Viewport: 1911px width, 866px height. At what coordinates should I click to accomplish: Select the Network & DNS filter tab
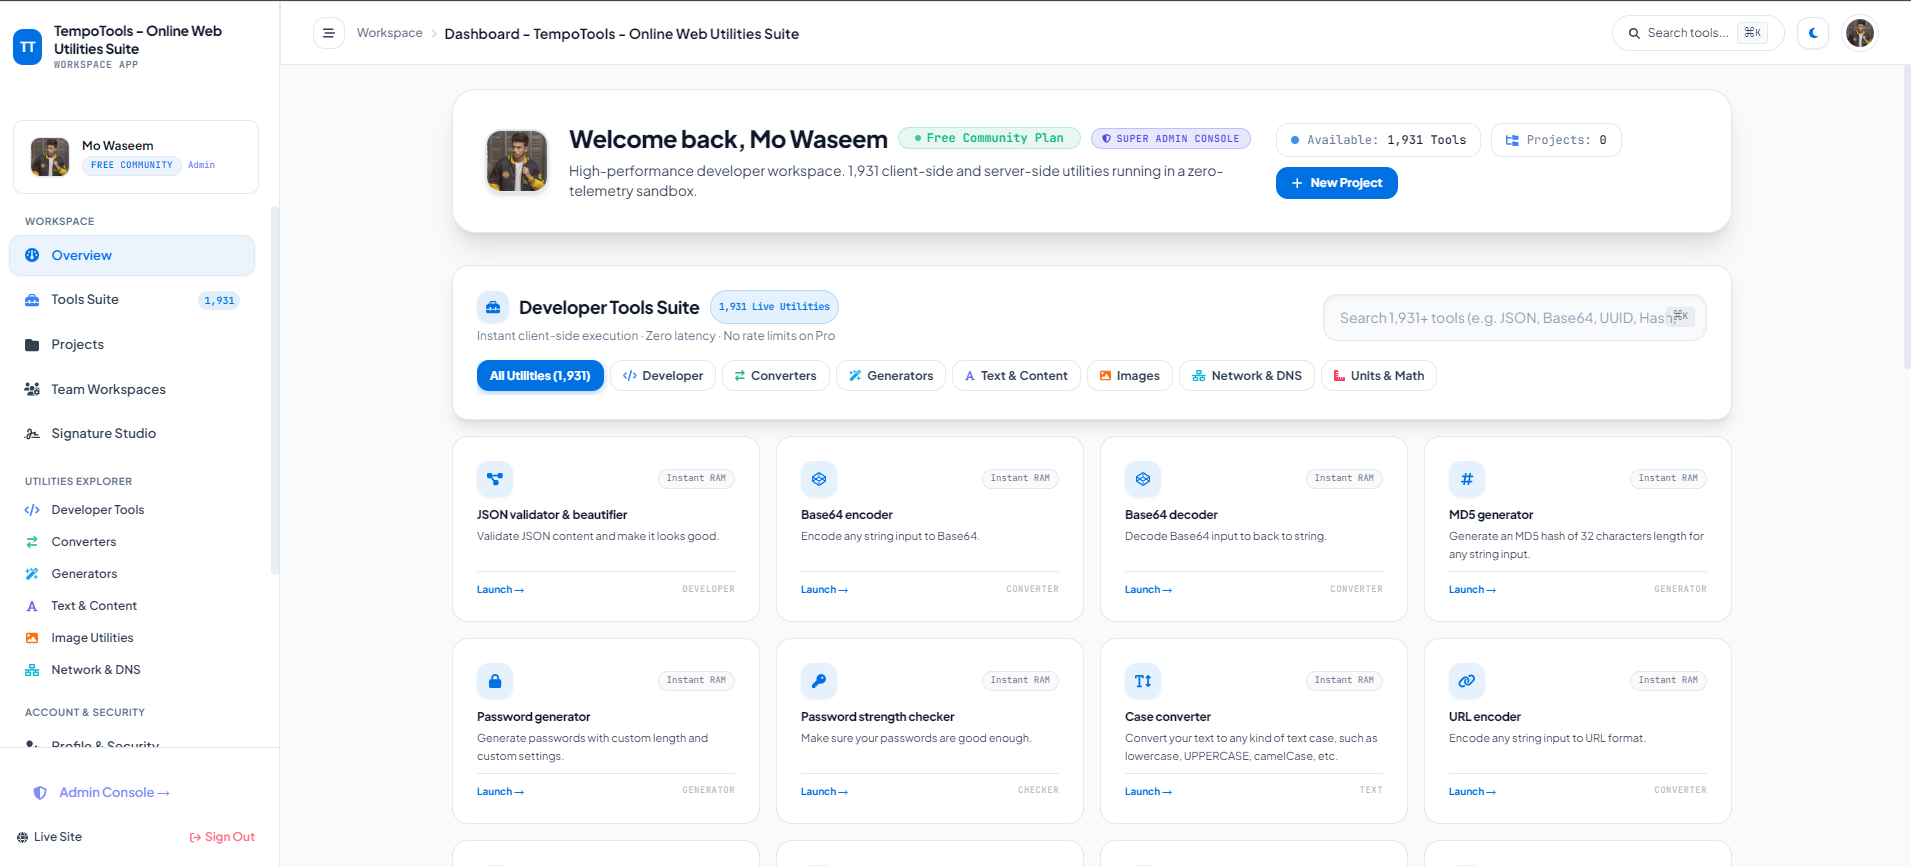pyautogui.click(x=1247, y=376)
